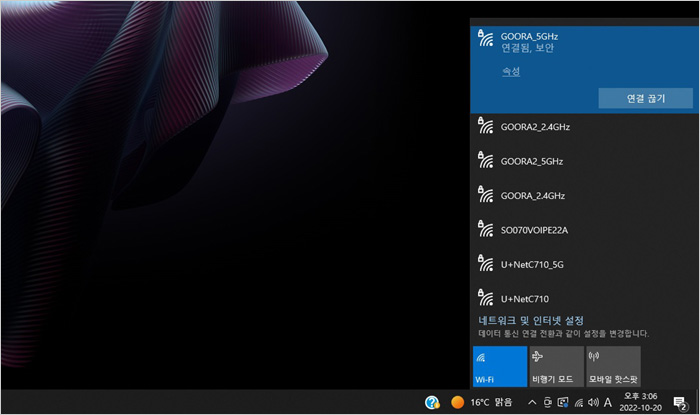Open the clock showing 오후 3:06
This screenshot has height=415, width=700.
641,402
